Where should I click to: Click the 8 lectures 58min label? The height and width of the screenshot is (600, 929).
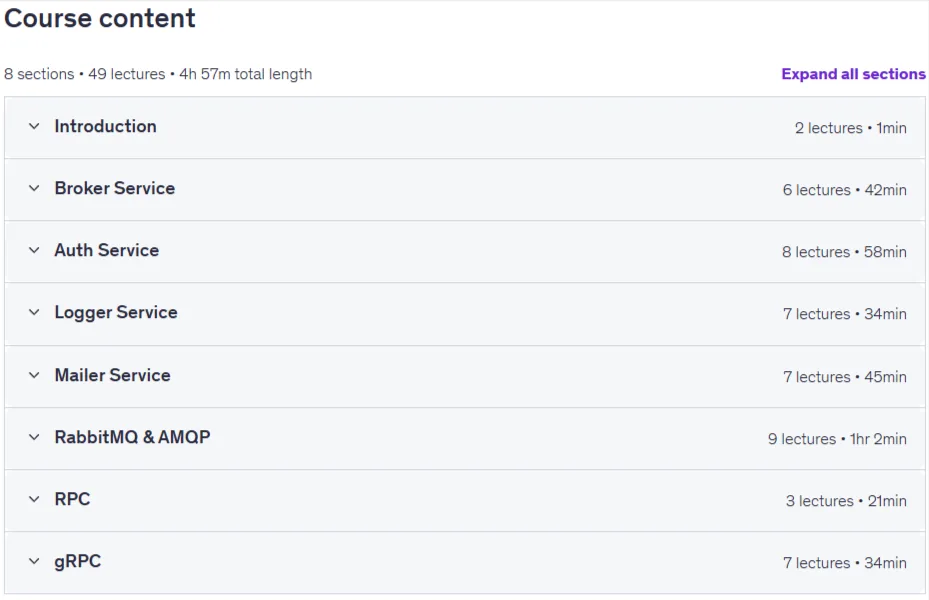click(x=844, y=252)
